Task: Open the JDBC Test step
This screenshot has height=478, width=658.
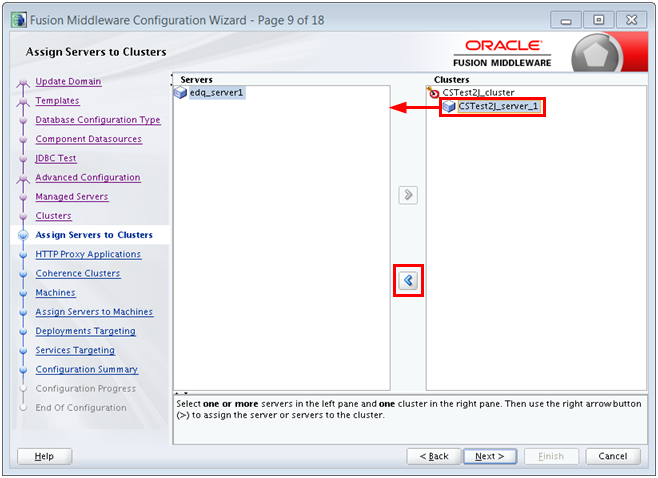Action: (56, 158)
